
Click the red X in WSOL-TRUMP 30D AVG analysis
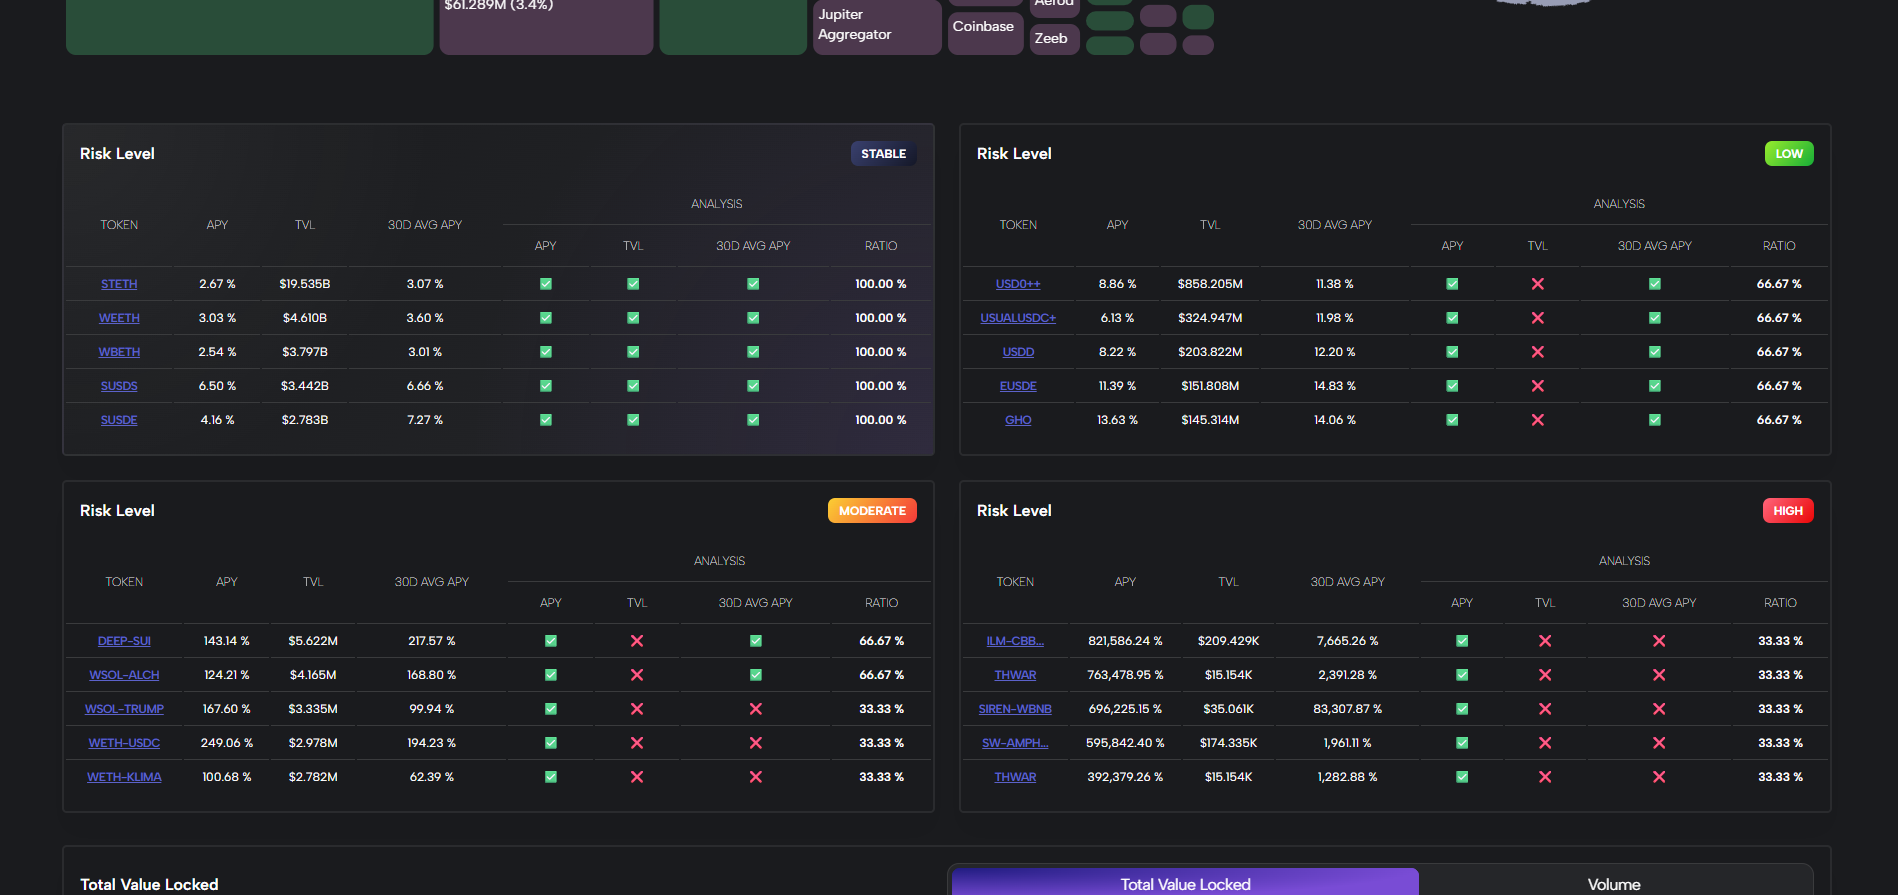tap(755, 709)
